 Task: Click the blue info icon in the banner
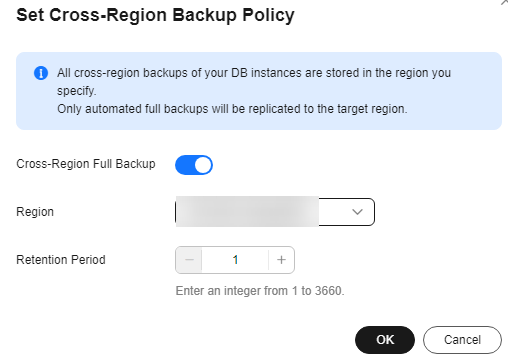[x=41, y=73]
